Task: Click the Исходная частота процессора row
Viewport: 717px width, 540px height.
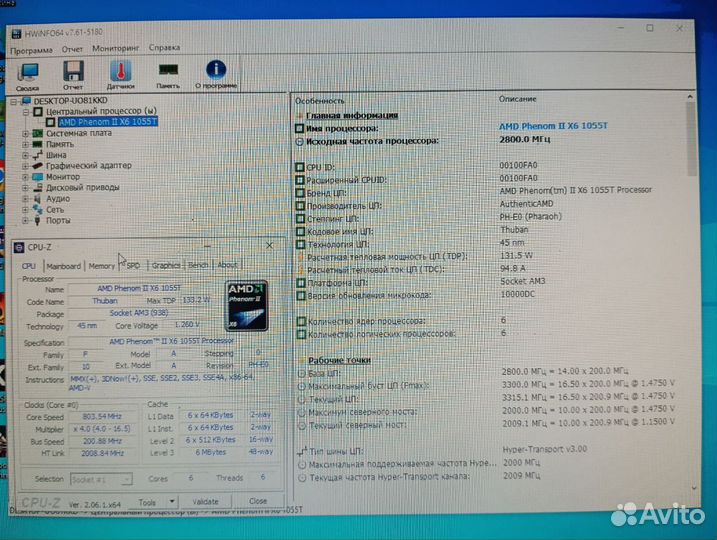Action: tap(423, 140)
